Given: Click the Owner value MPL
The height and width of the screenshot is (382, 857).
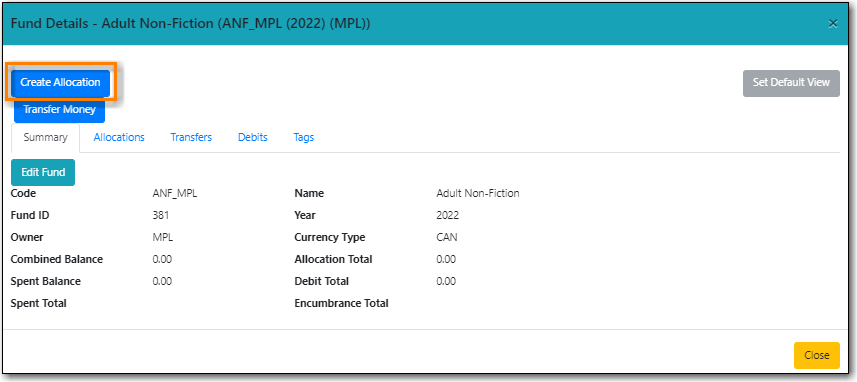Looking at the screenshot, I should click(x=163, y=238).
